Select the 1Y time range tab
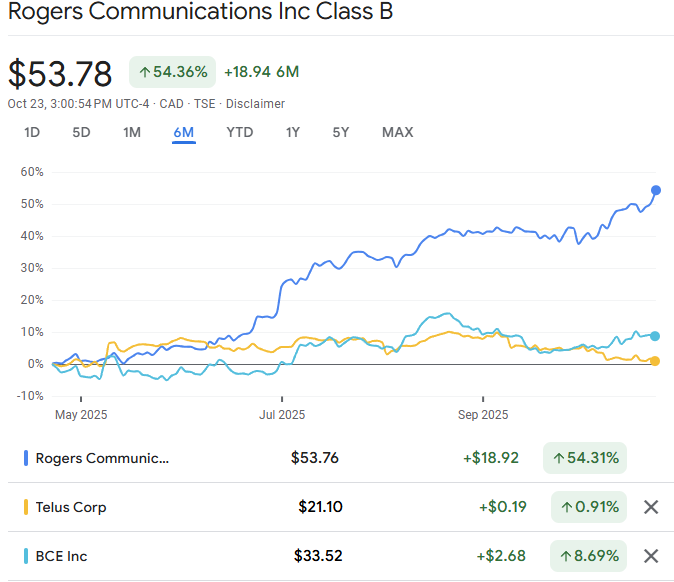The height and width of the screenshot is (582, 674). [x=293, y=132]
